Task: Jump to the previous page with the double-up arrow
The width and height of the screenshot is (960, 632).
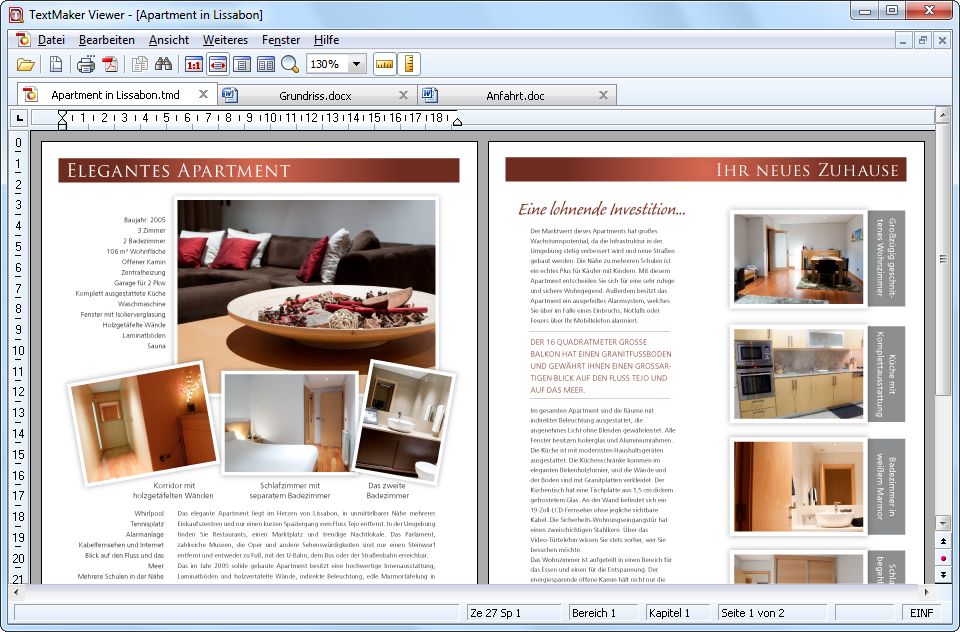Action: coord(943,541)
